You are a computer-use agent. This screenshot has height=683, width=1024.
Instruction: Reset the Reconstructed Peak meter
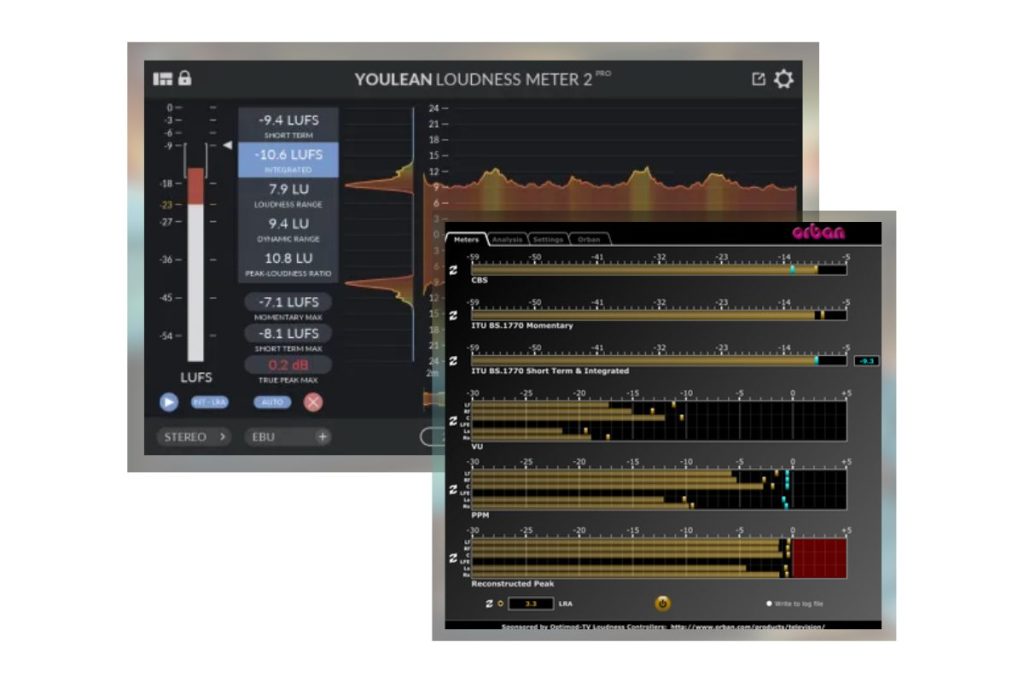tap(453, 558)
